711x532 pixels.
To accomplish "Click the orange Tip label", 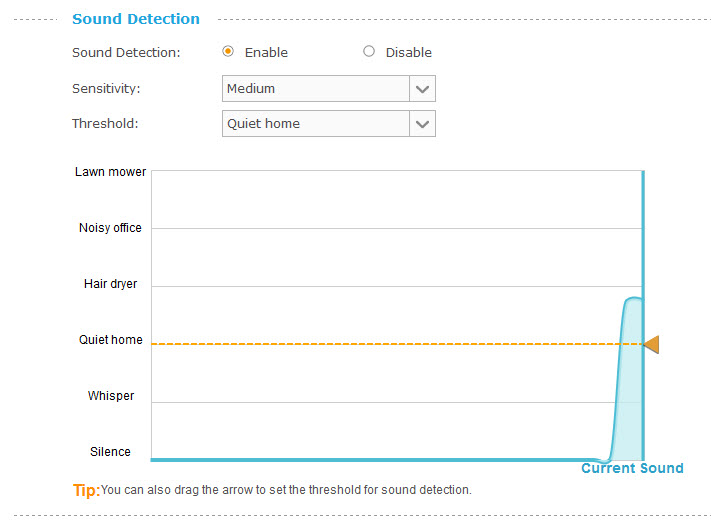I will [x=86, y=490].
